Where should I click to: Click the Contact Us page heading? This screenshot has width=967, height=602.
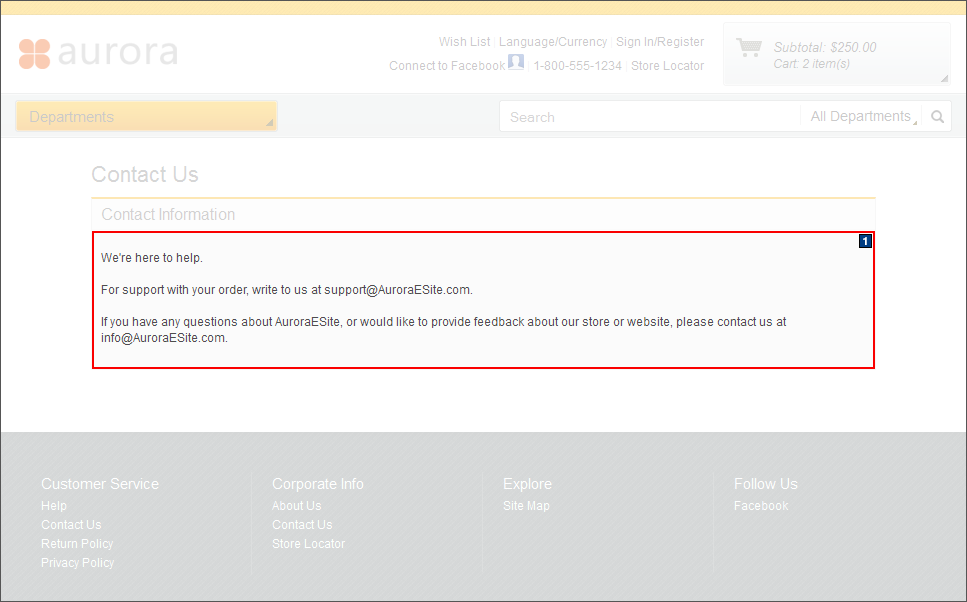coord(144,174)
